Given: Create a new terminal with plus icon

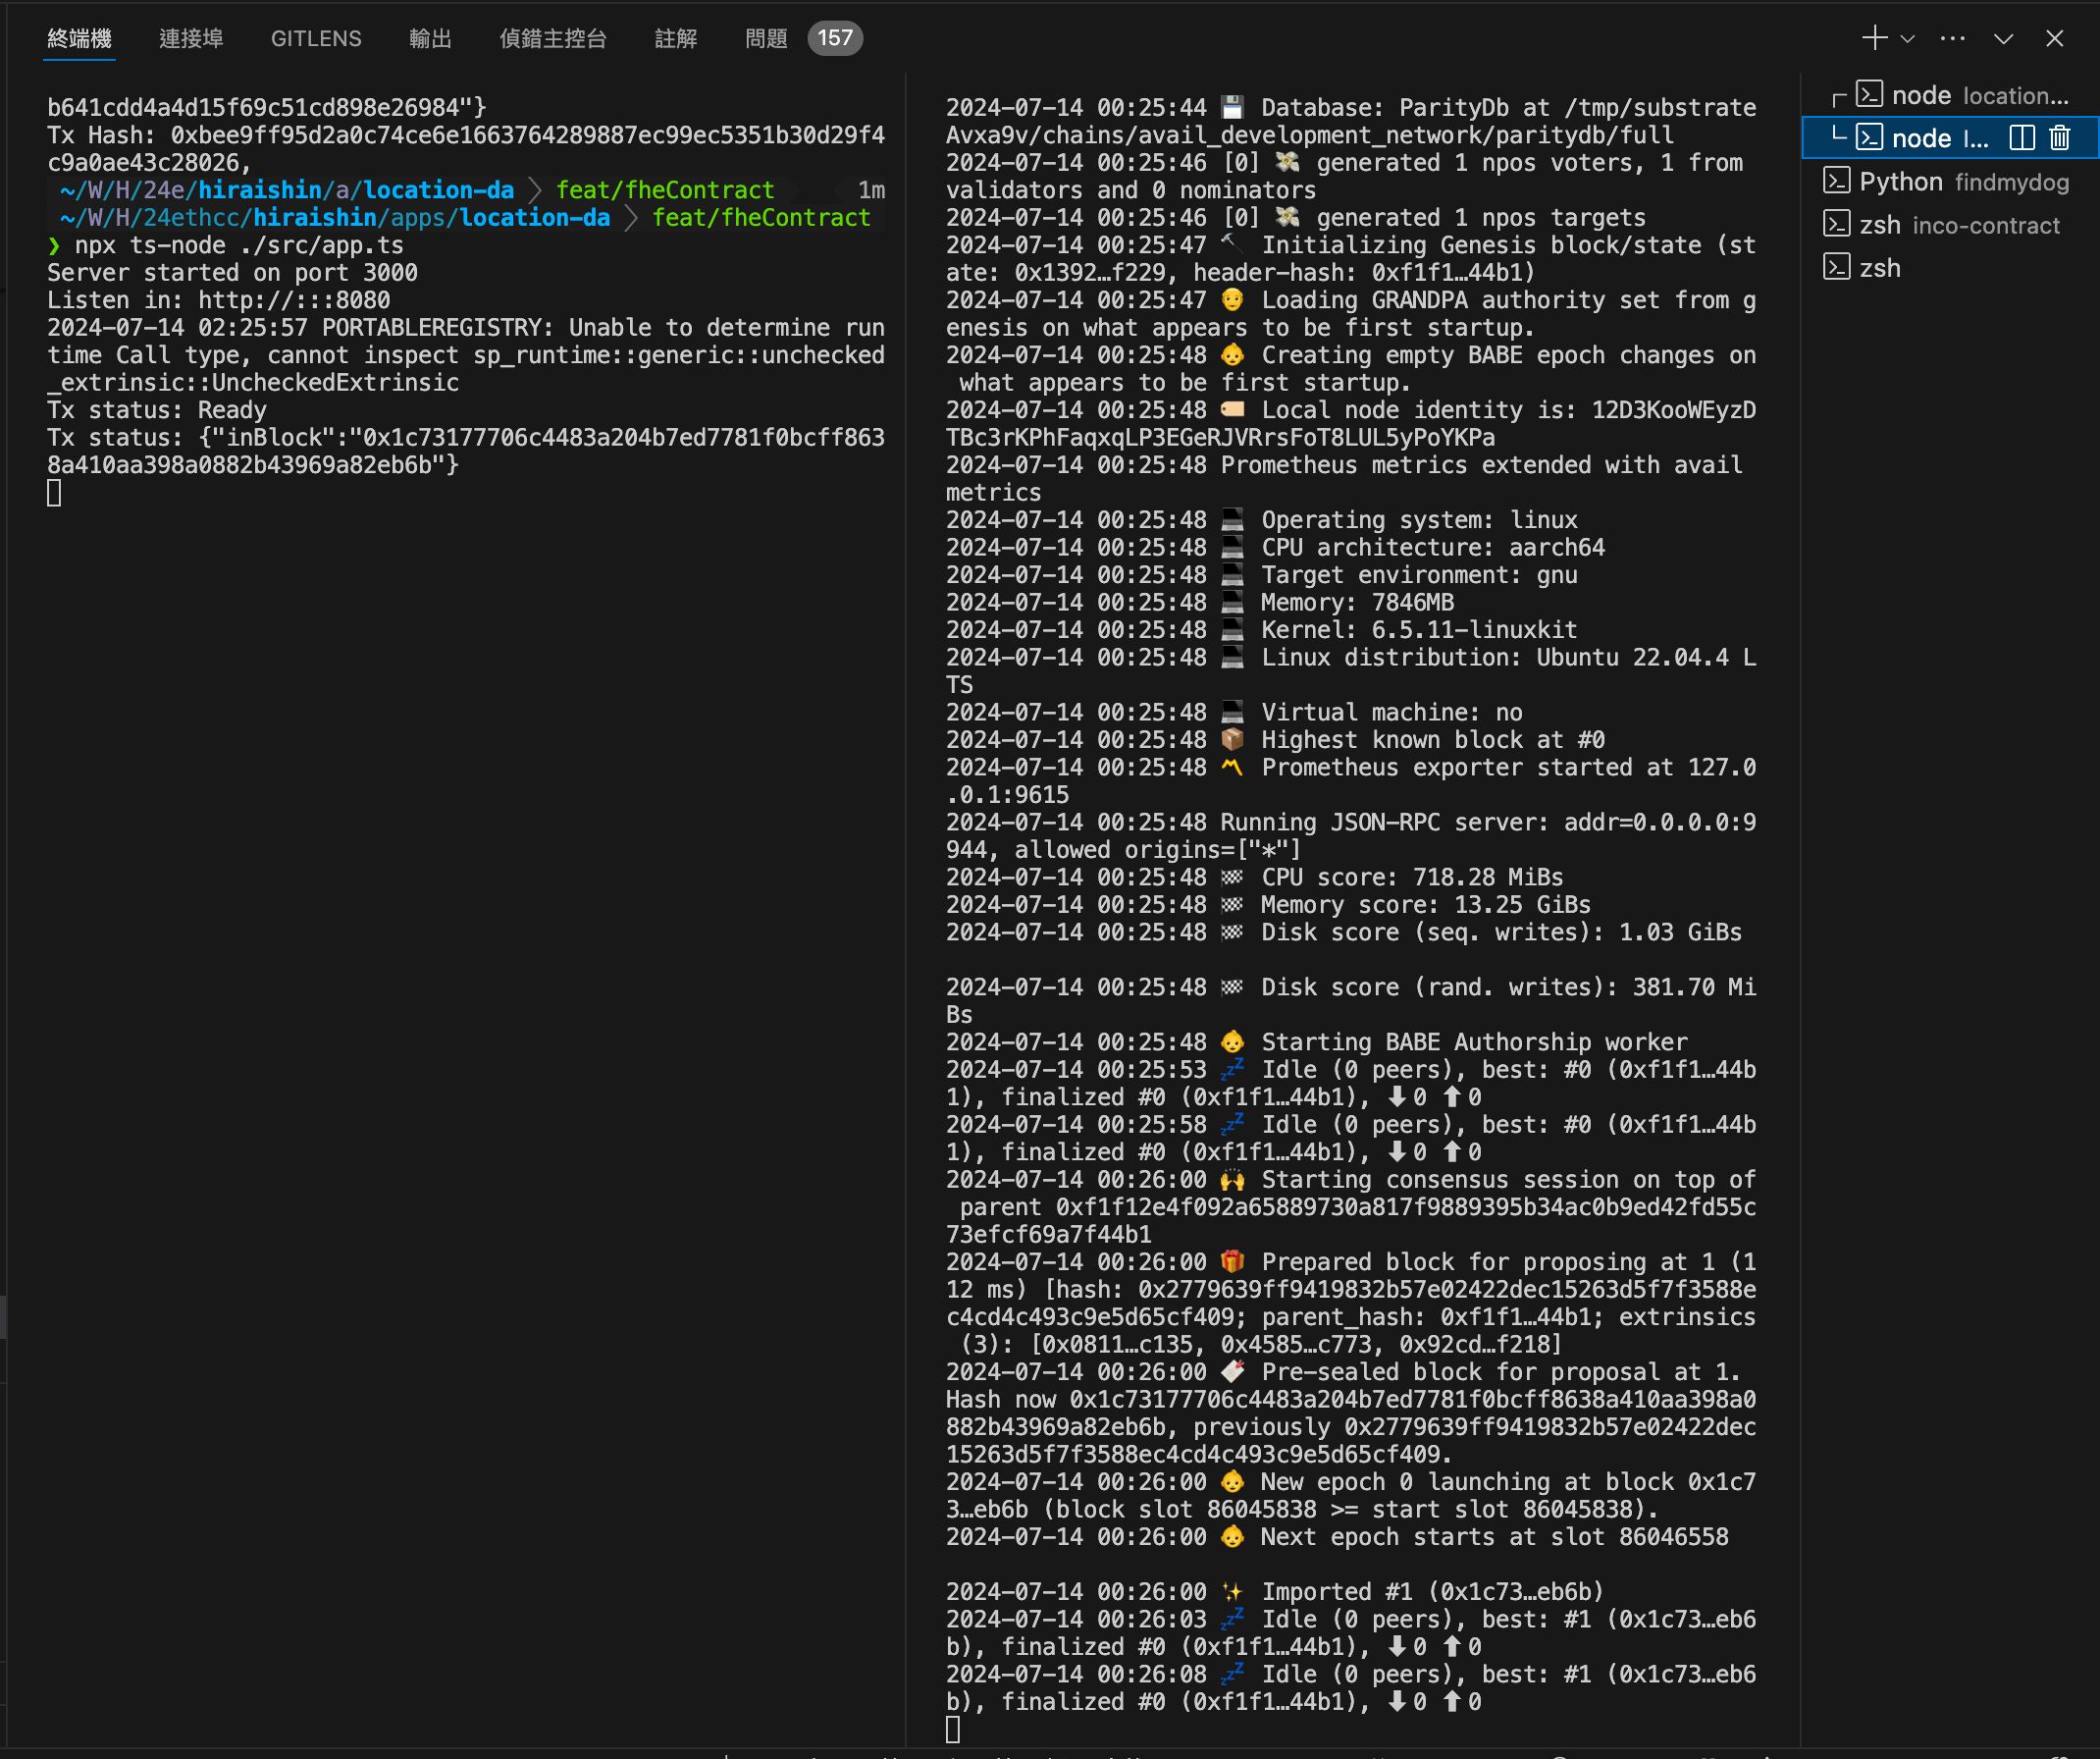Looking at the screenshot, I should coord(1874,38).
